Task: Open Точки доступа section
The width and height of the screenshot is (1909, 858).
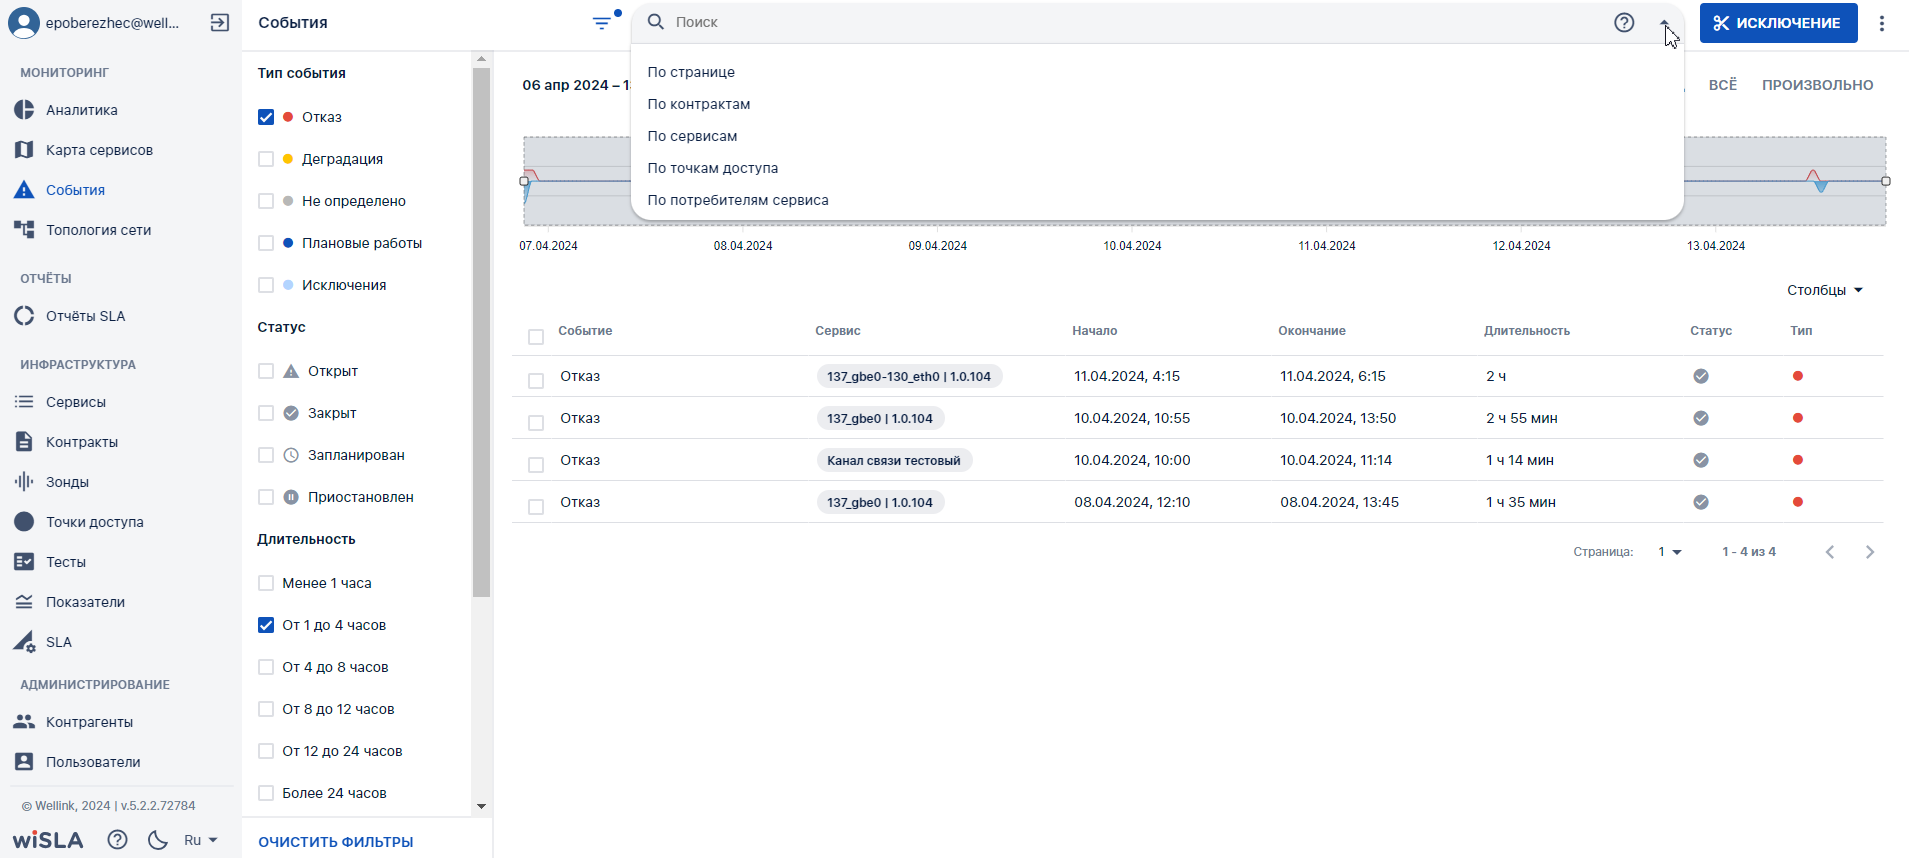Action: click(94, 522)
